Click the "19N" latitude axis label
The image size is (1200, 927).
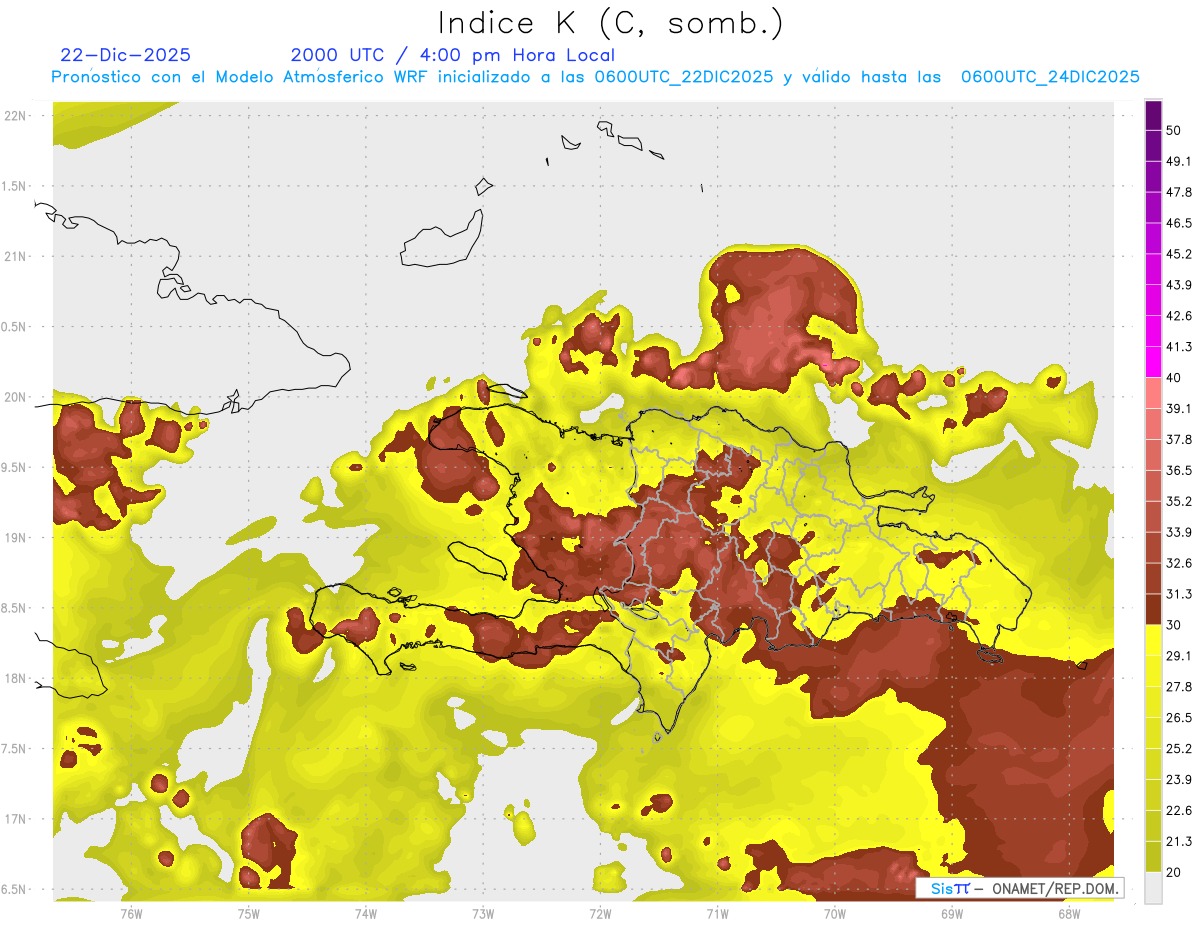coord(15,538)
